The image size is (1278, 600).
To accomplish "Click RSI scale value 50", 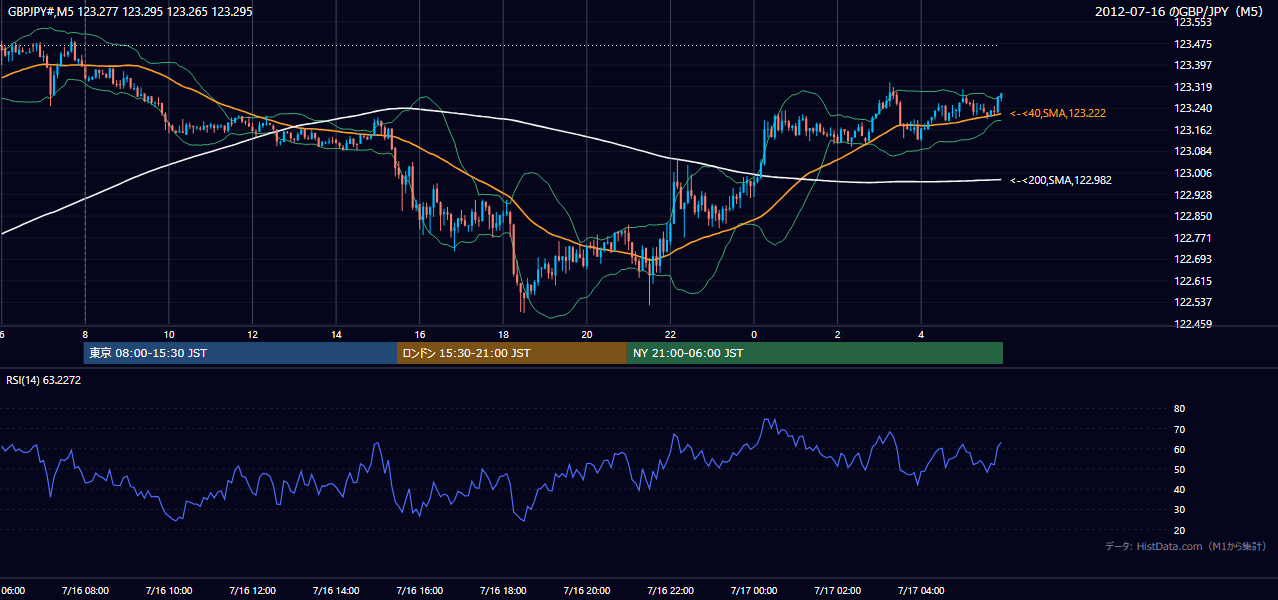I will point(1179,469).
